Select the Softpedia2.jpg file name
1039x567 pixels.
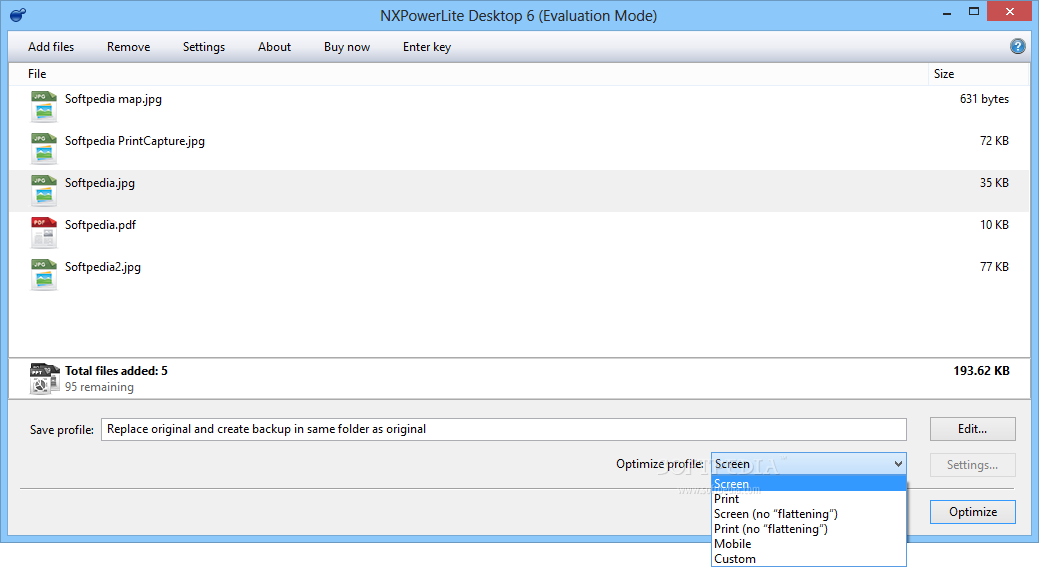tap(103, 267)
